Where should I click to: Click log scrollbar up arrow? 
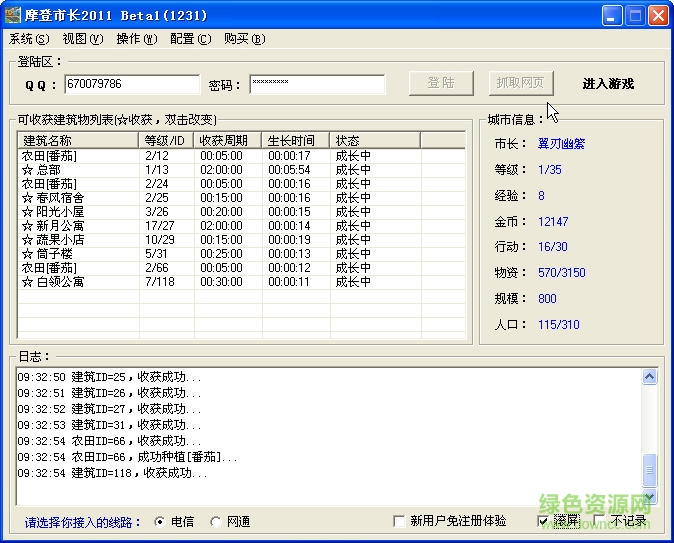pos(650,377)
